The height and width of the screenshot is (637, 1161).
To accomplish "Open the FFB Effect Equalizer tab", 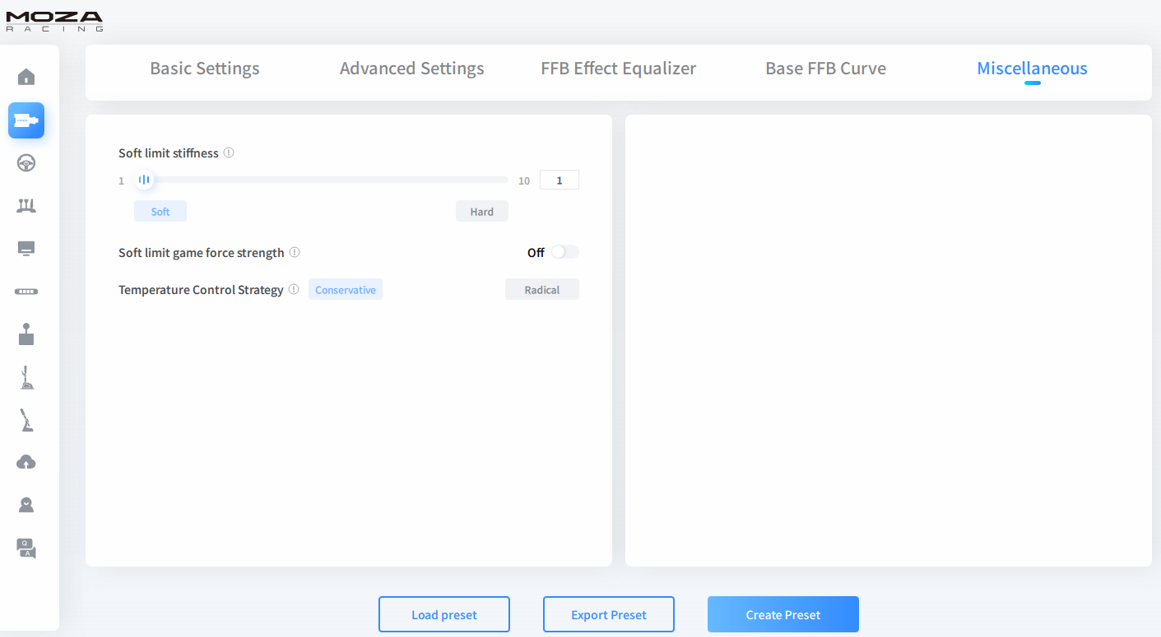I will tap(618, 68).
